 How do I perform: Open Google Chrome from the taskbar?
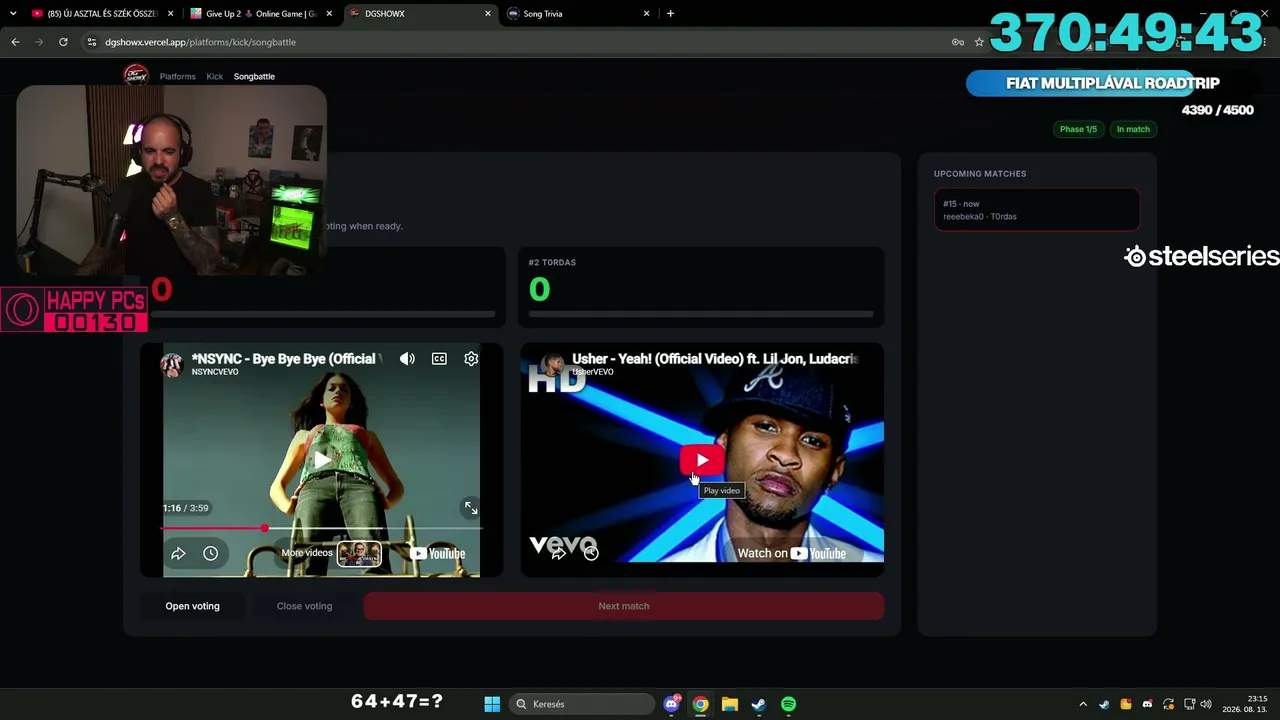pos(701,704)
